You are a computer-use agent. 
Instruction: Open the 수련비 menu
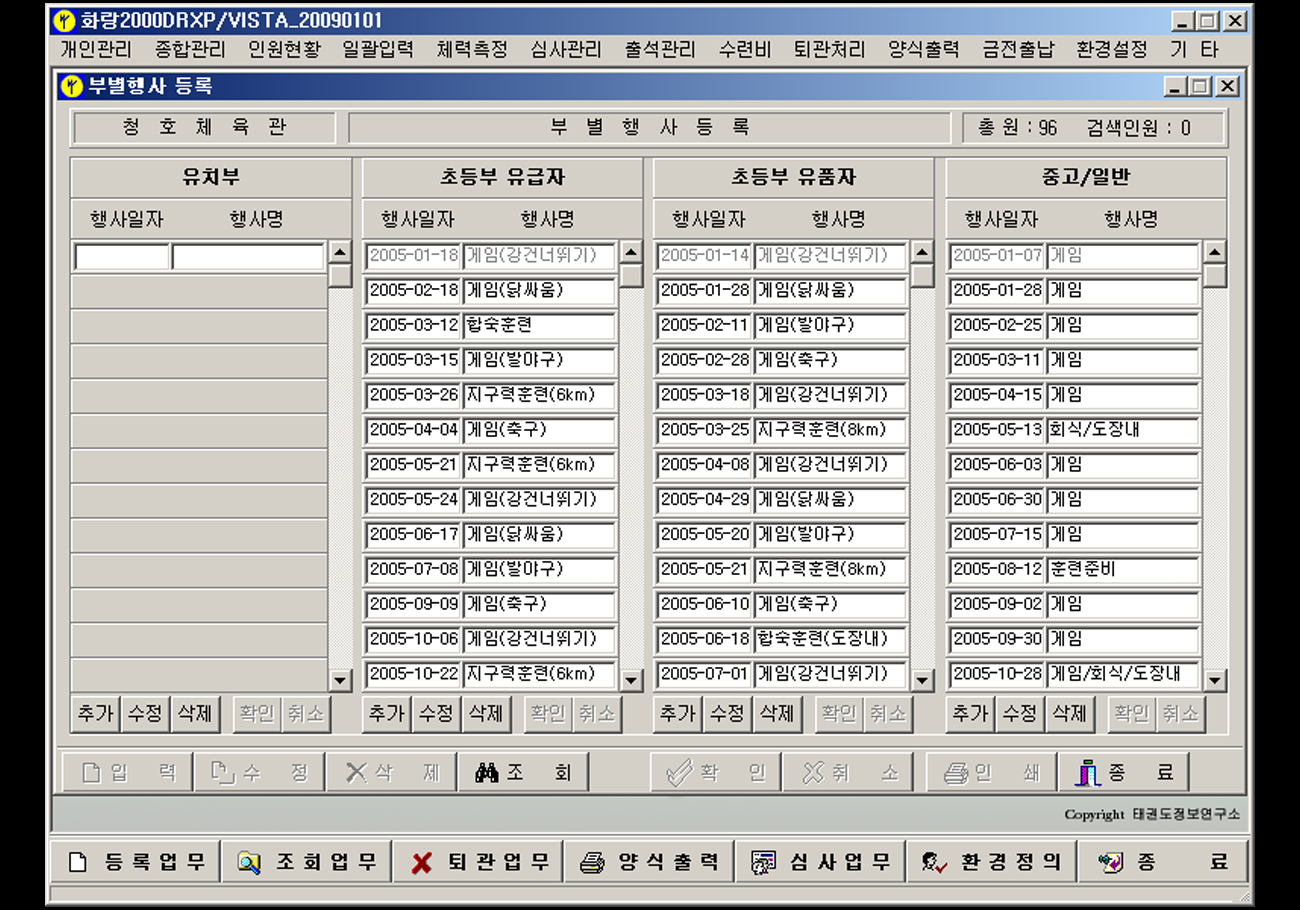pyautogui.click(x=745, y=49)
